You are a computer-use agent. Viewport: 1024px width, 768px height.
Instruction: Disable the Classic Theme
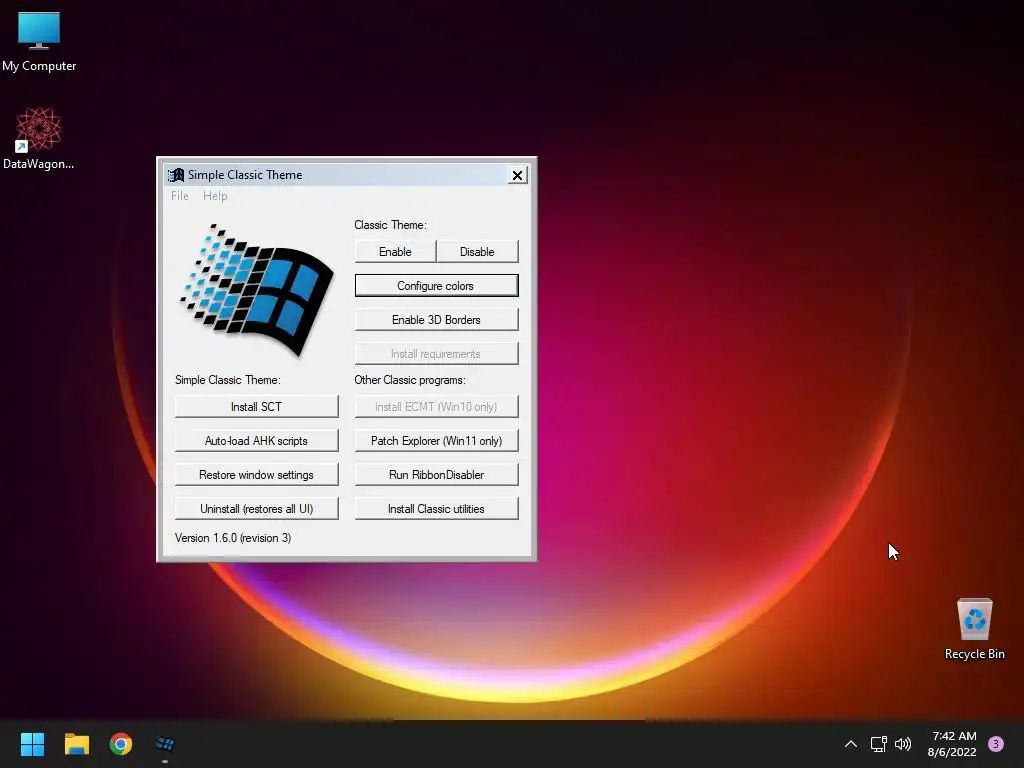(x=477, y=251)
